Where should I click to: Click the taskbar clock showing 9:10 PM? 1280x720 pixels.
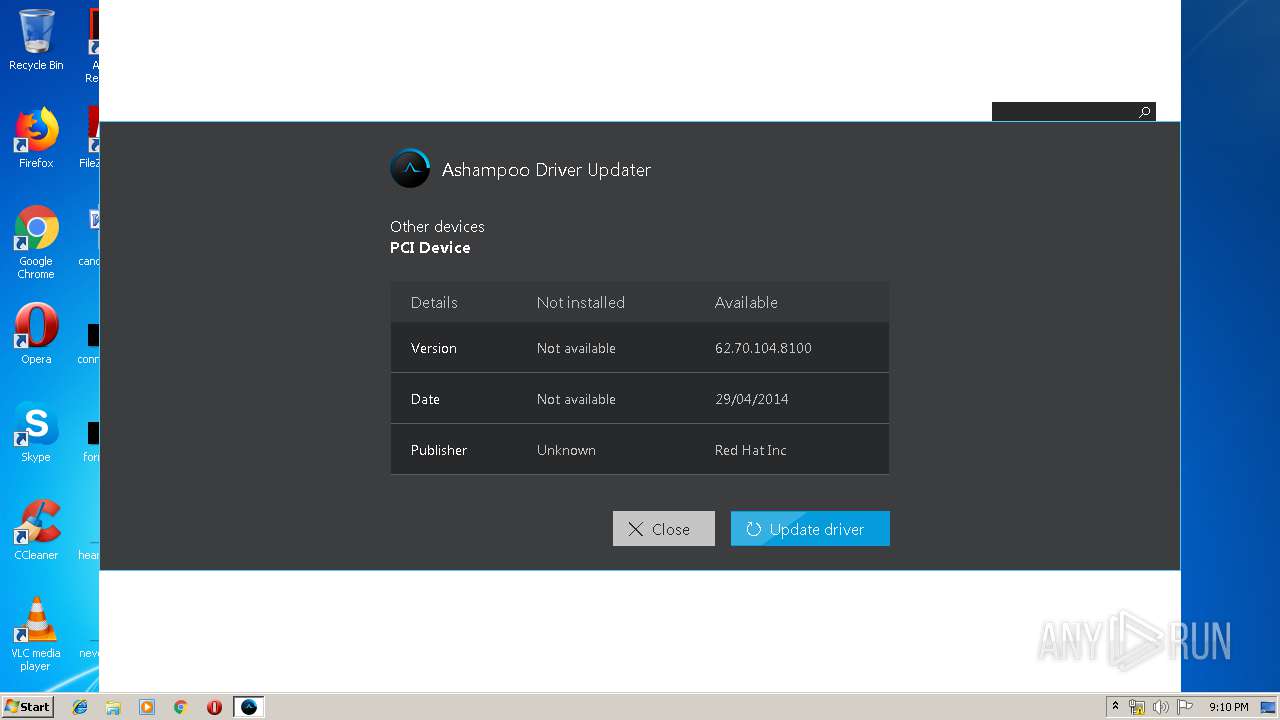click(x=1228, y=707)
